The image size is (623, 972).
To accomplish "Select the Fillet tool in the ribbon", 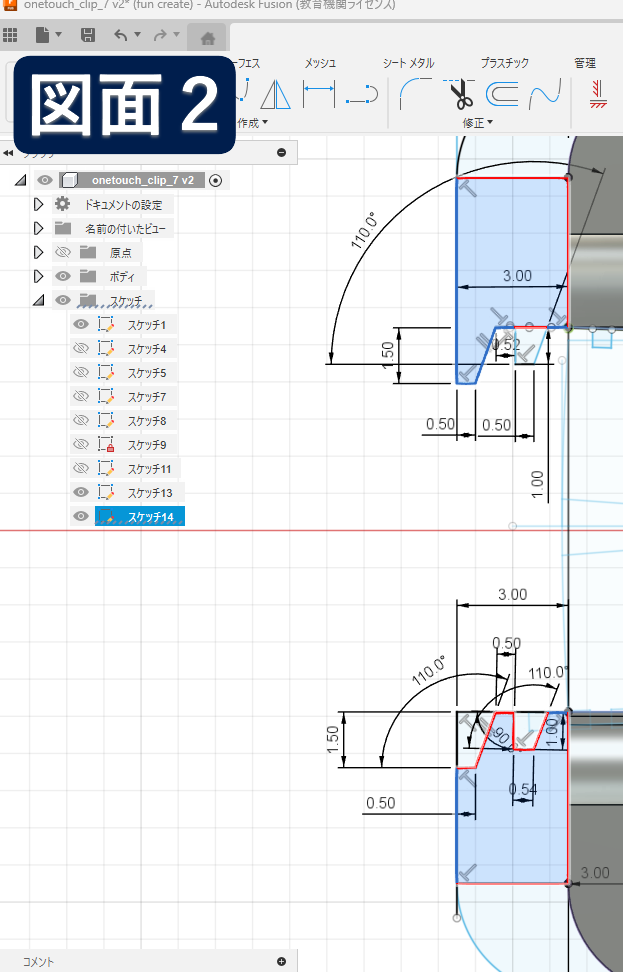I will click(413, 95).
